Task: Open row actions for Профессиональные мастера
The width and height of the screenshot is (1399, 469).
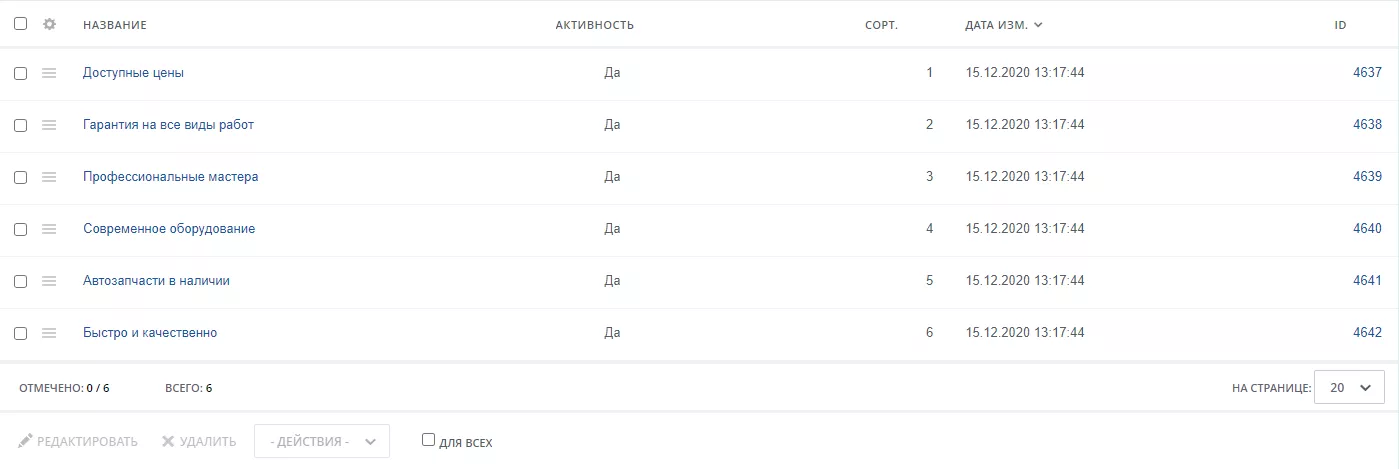Action: tap(49, 177)
